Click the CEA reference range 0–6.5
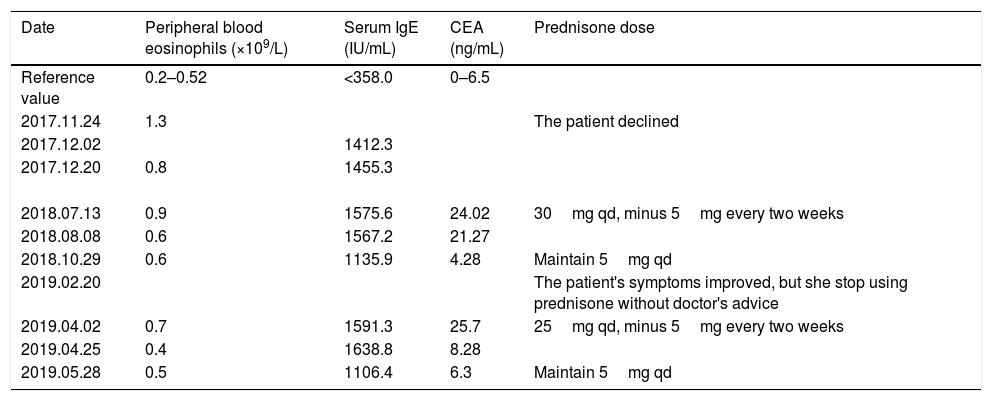Screen dimensions: 992x401 (470, 77)
